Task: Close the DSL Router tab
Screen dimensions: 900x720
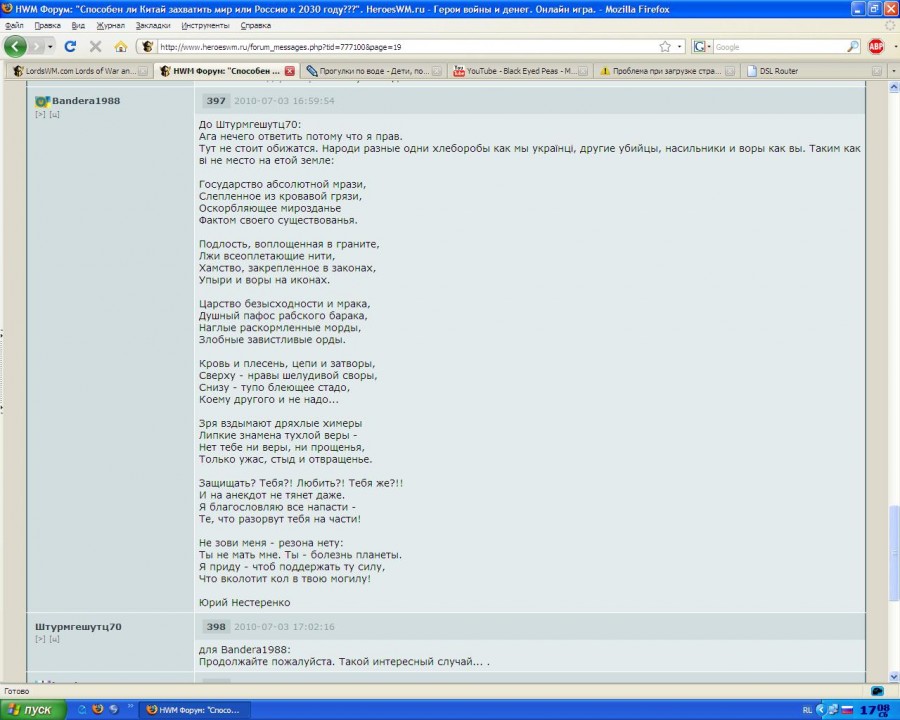Action: pos(876,71)
